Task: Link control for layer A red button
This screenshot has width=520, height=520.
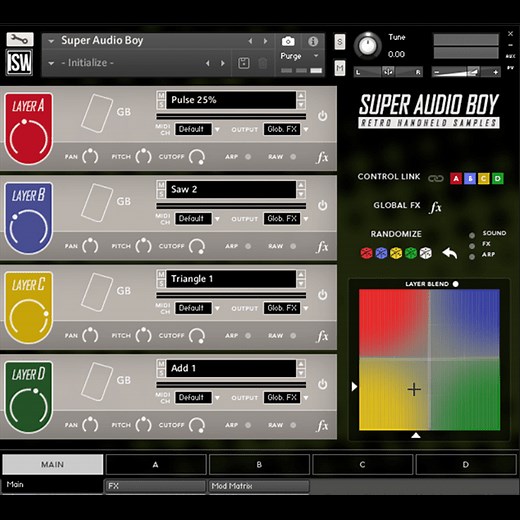Action: 456,179
